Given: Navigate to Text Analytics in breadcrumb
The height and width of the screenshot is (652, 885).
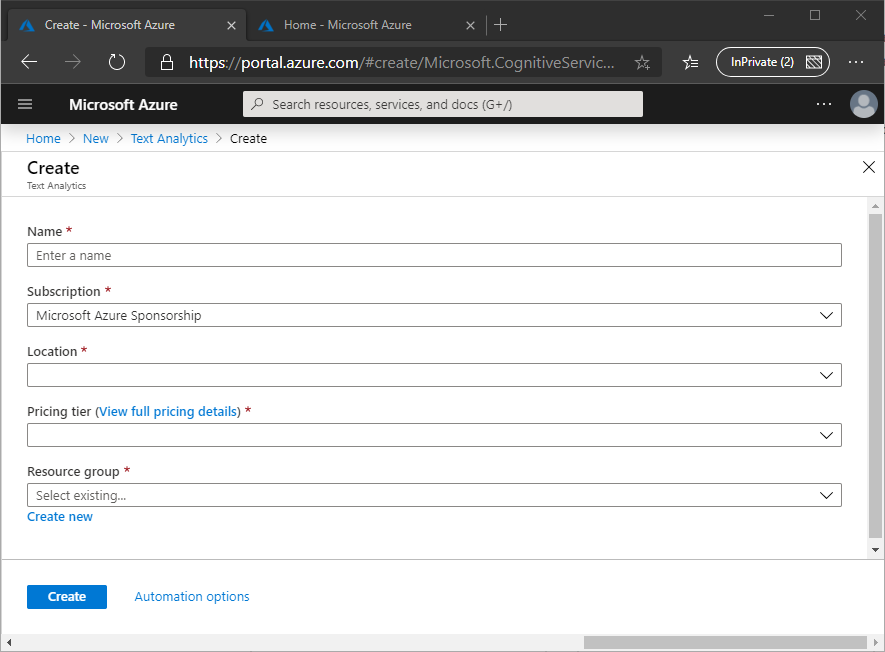Looking at the screenshot, I should click(169, 139).
